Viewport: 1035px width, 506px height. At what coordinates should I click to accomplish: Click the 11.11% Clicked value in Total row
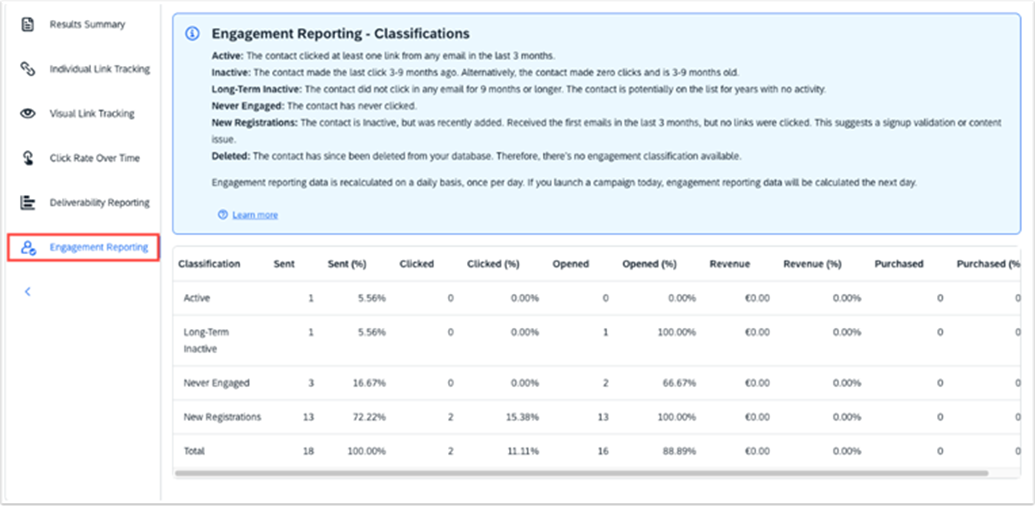523,451
